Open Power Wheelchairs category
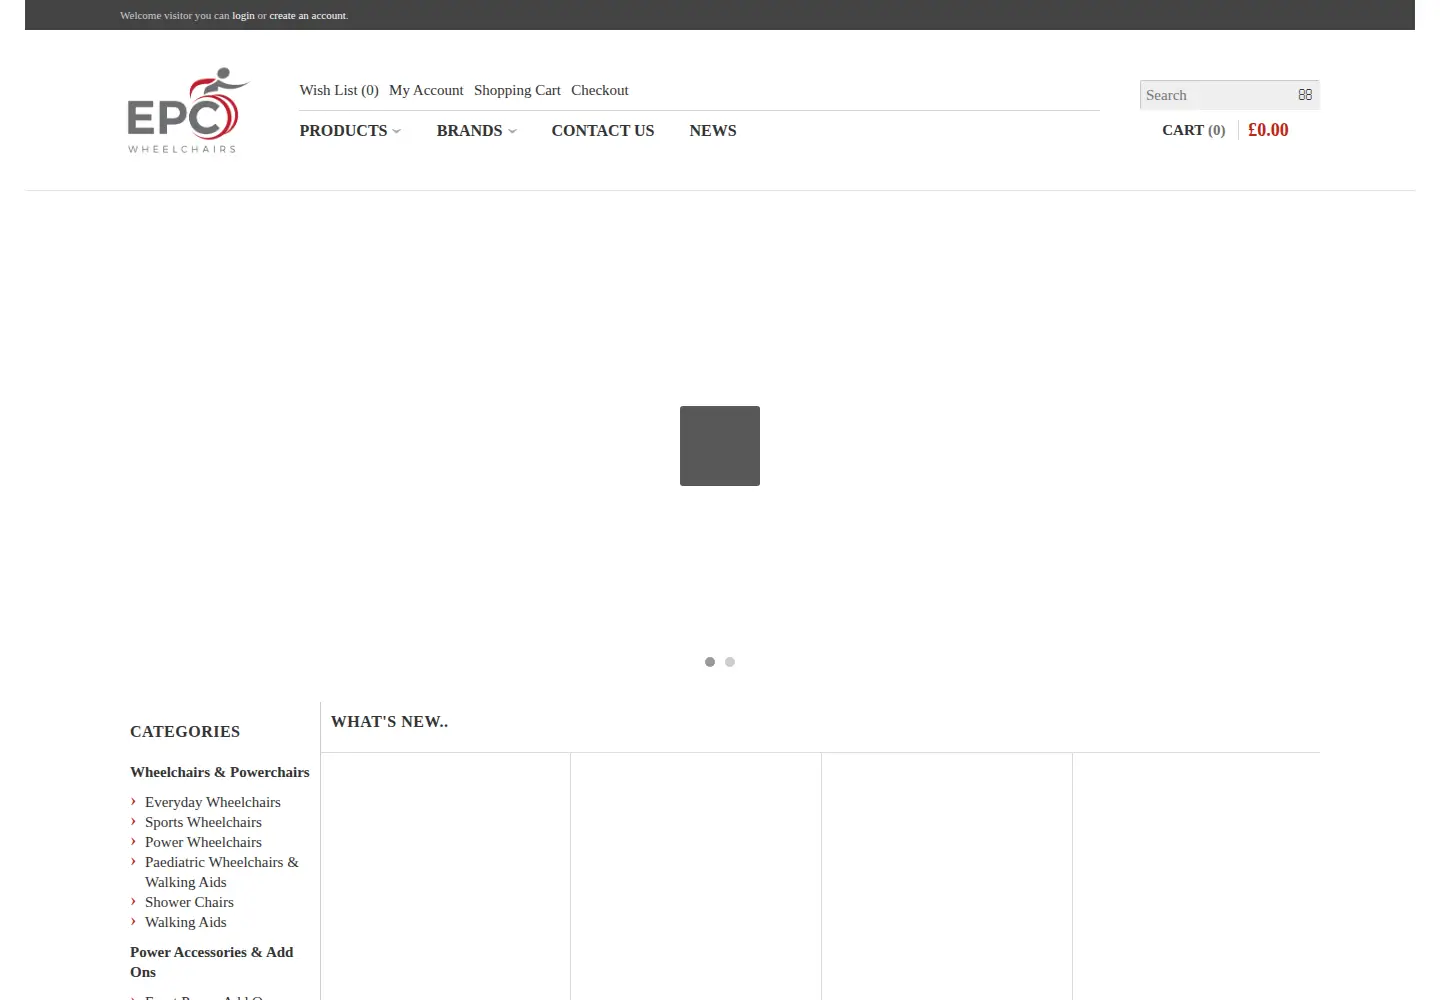Screen dimensions: 1440x1000 [x=203, y=842]
